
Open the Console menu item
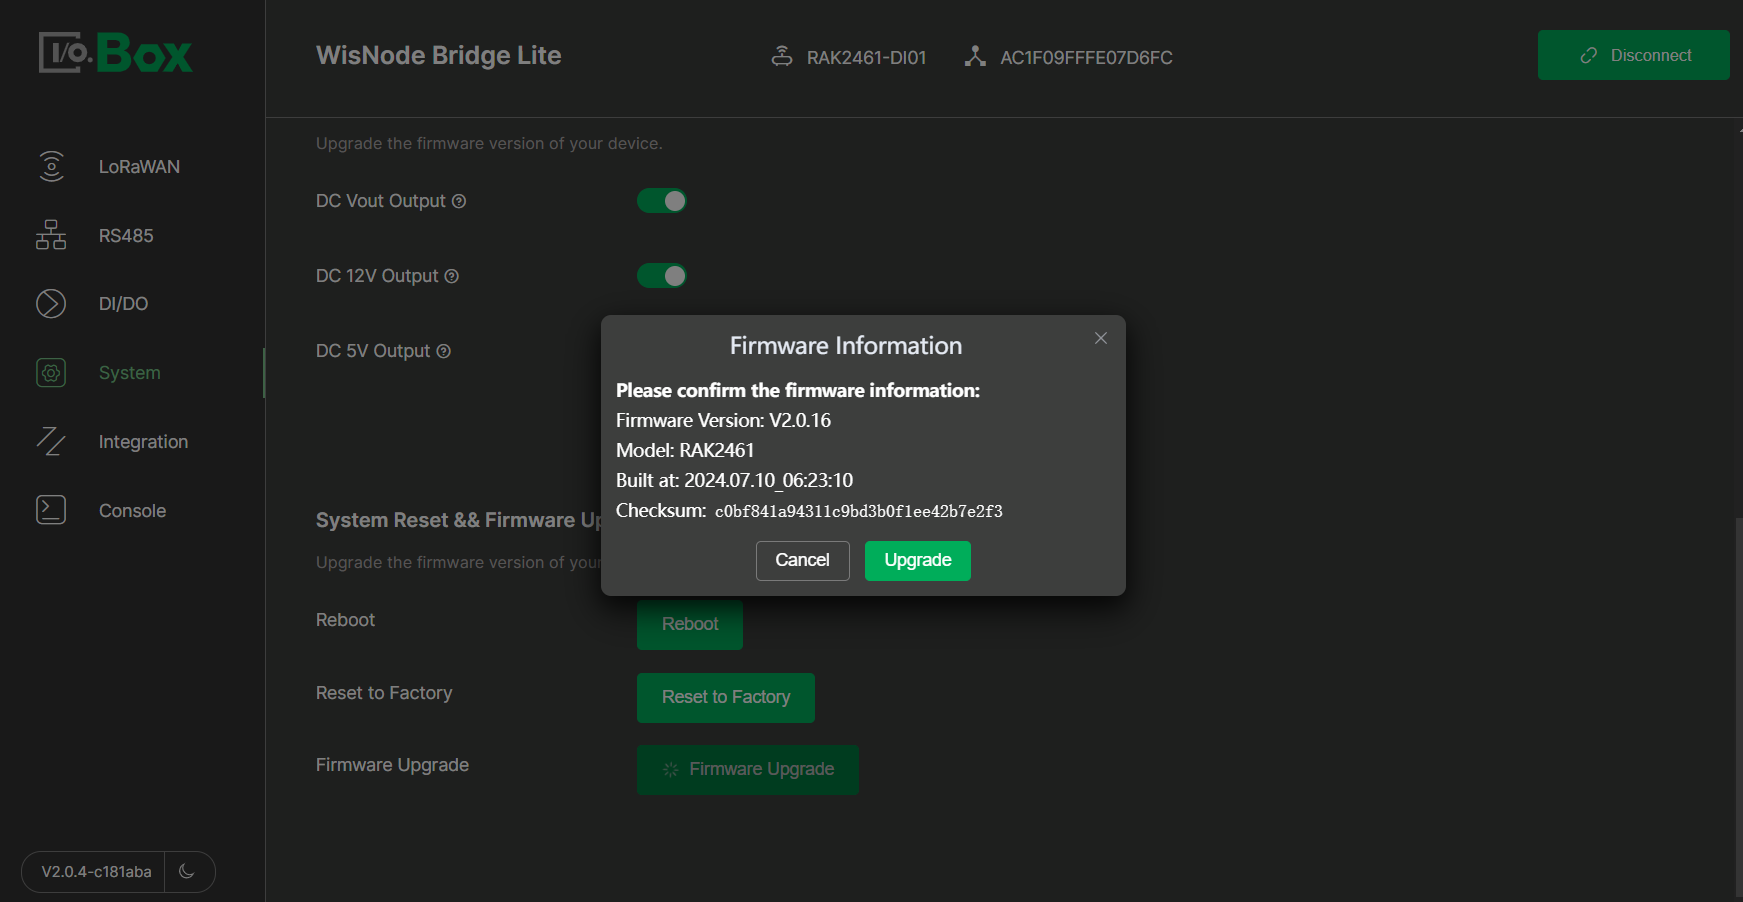click(132, 511)
